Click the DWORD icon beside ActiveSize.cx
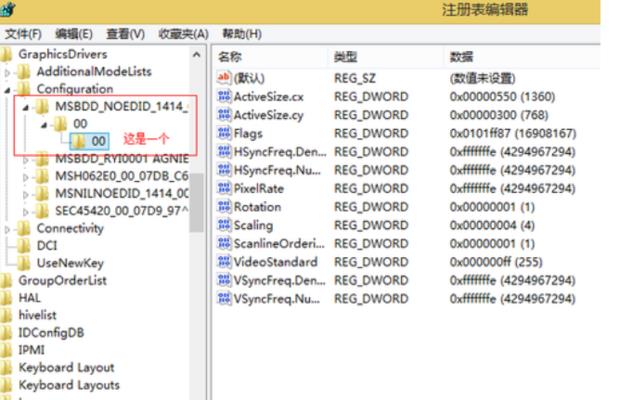Viewport: 620px width, 400px height. (x=224, y=97)
